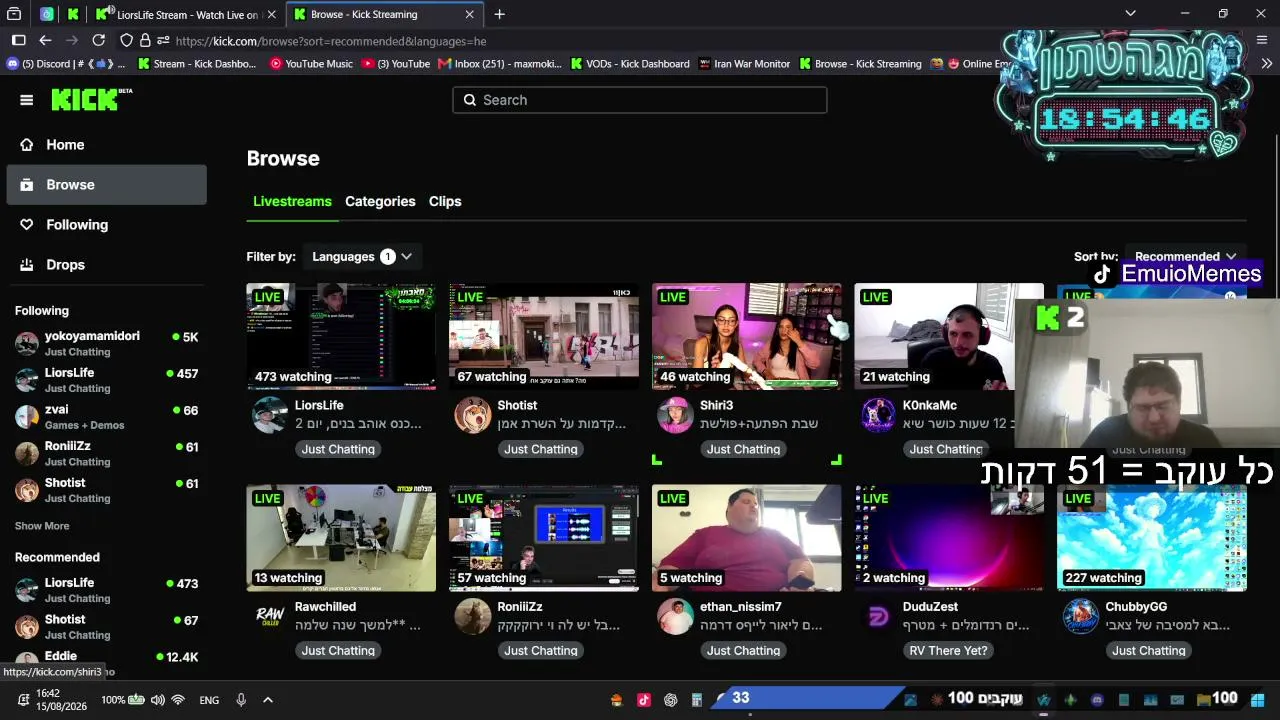Click the site padlock icon
The image size is (1280, 720).
point(146,41)
